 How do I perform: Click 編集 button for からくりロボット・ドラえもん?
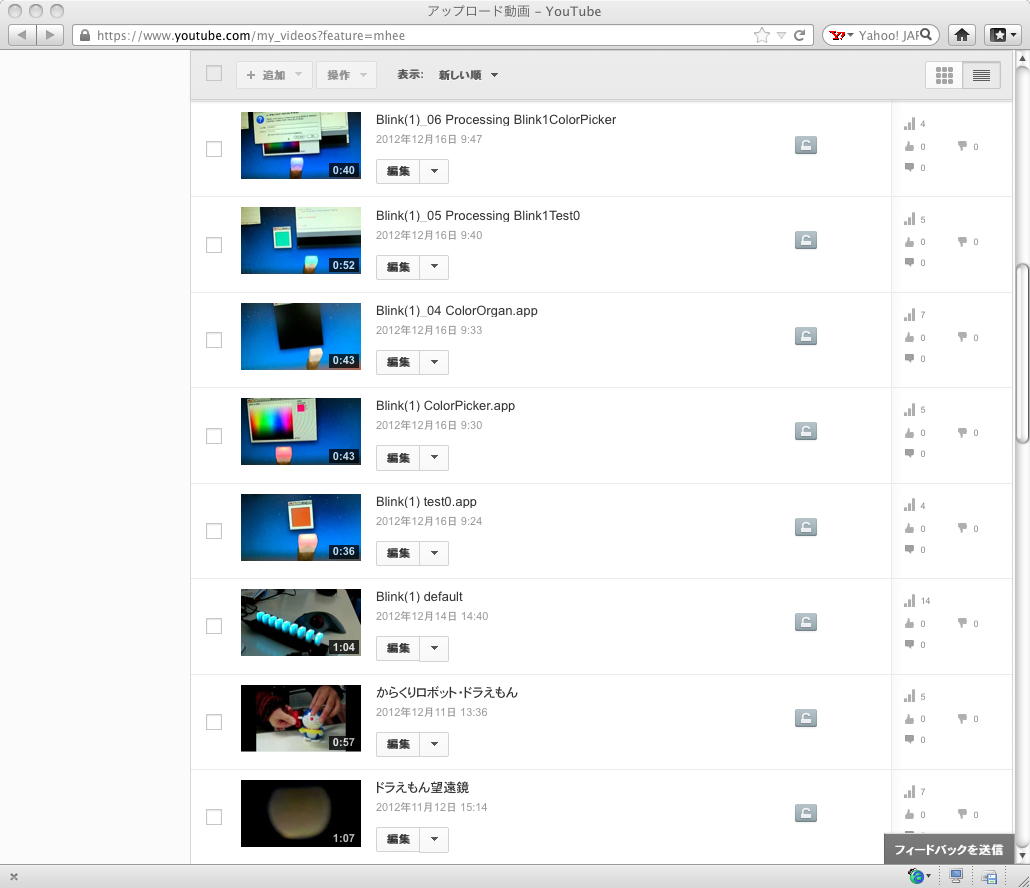click(x=398, y=744)
